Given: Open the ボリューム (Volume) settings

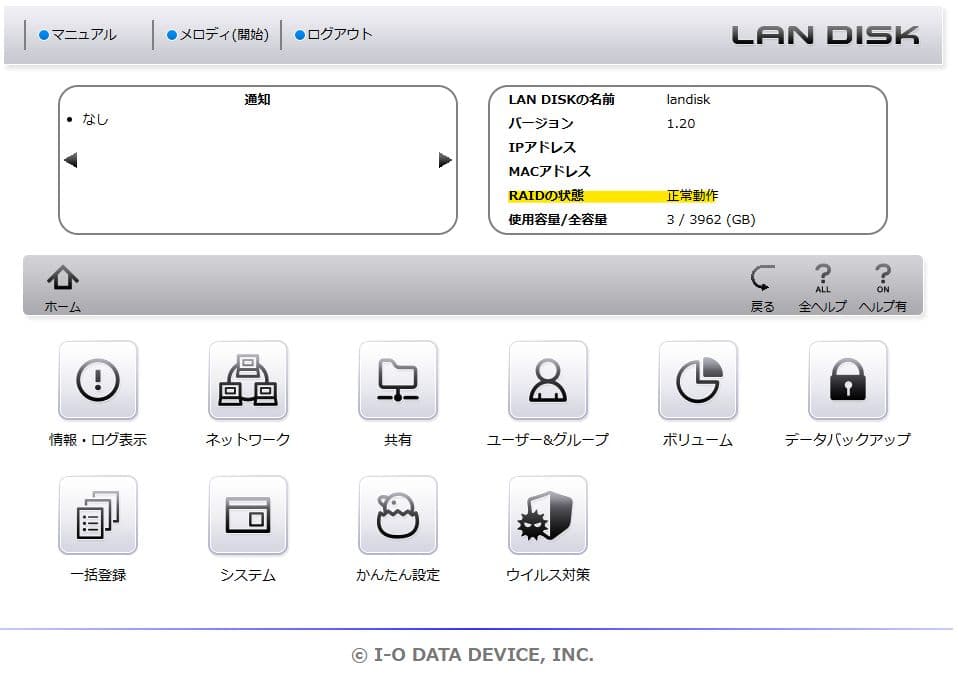Looking at the screenshot, I should pyautogui.click(x=697, y=381).
